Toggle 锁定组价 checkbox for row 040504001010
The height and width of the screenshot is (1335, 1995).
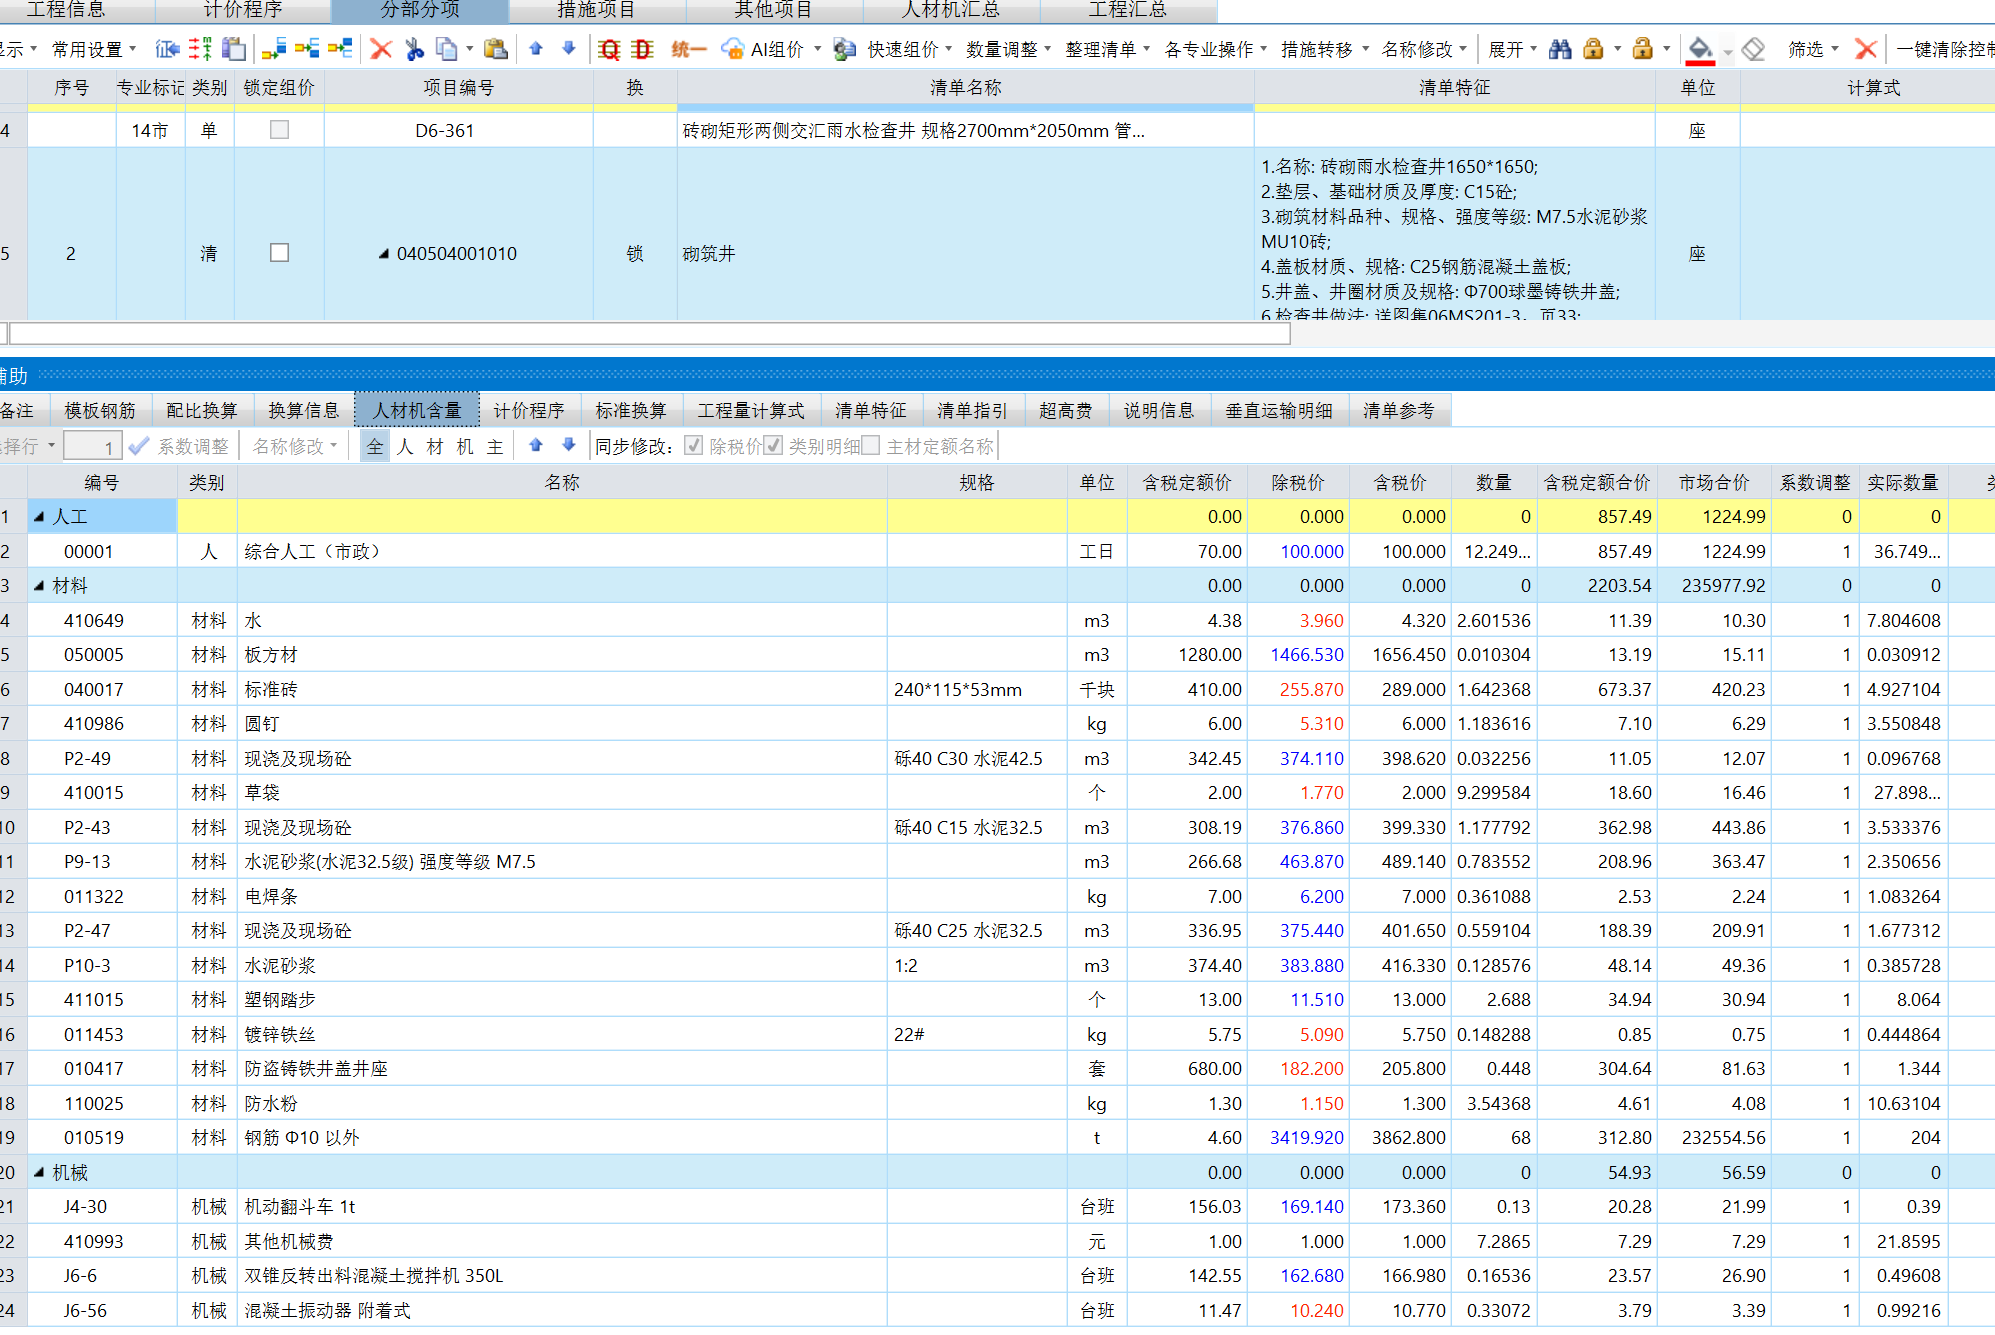coord(280,253)
